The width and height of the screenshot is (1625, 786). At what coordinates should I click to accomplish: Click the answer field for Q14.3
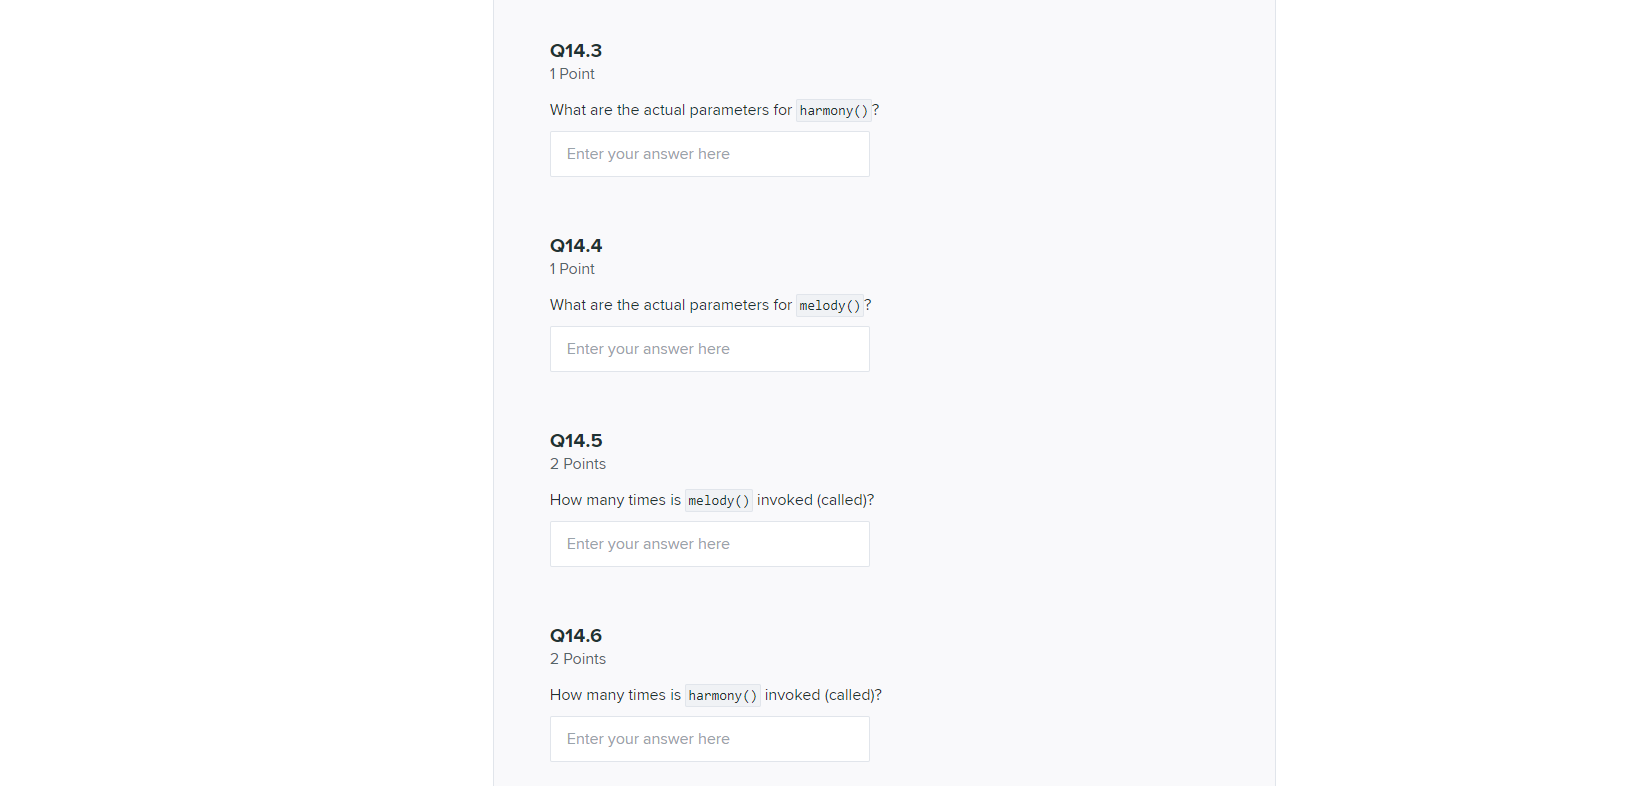click(709, 154)
